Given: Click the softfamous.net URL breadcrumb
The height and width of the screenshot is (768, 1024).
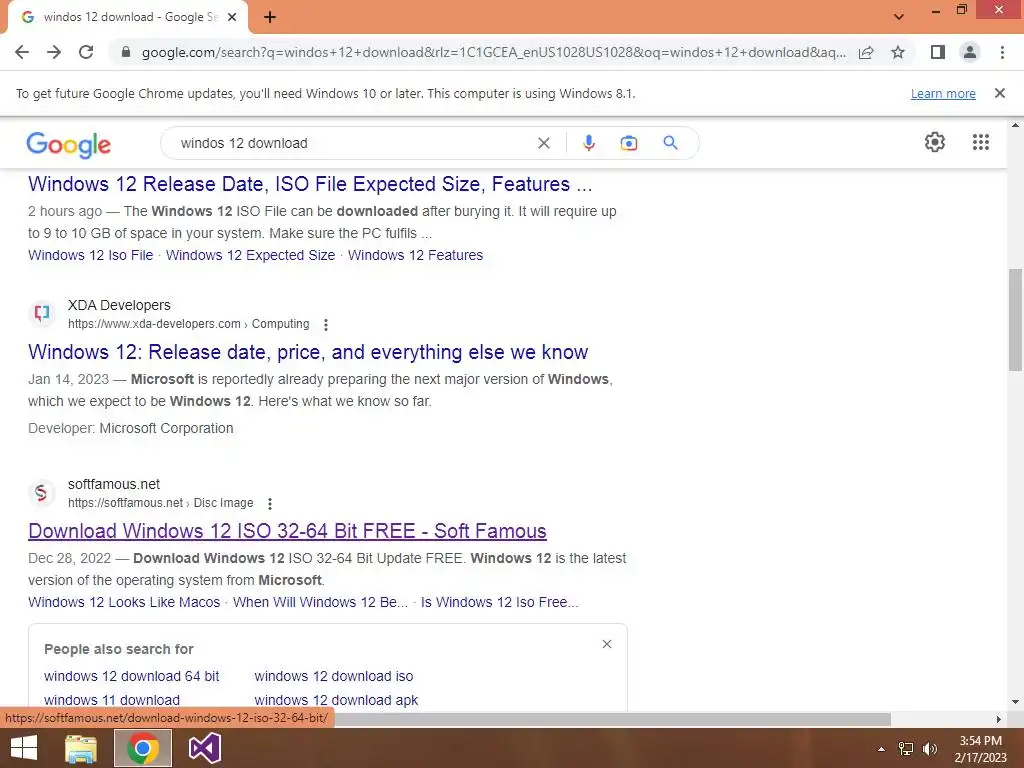Looking at the screenshot, I should tap(161, 503).
